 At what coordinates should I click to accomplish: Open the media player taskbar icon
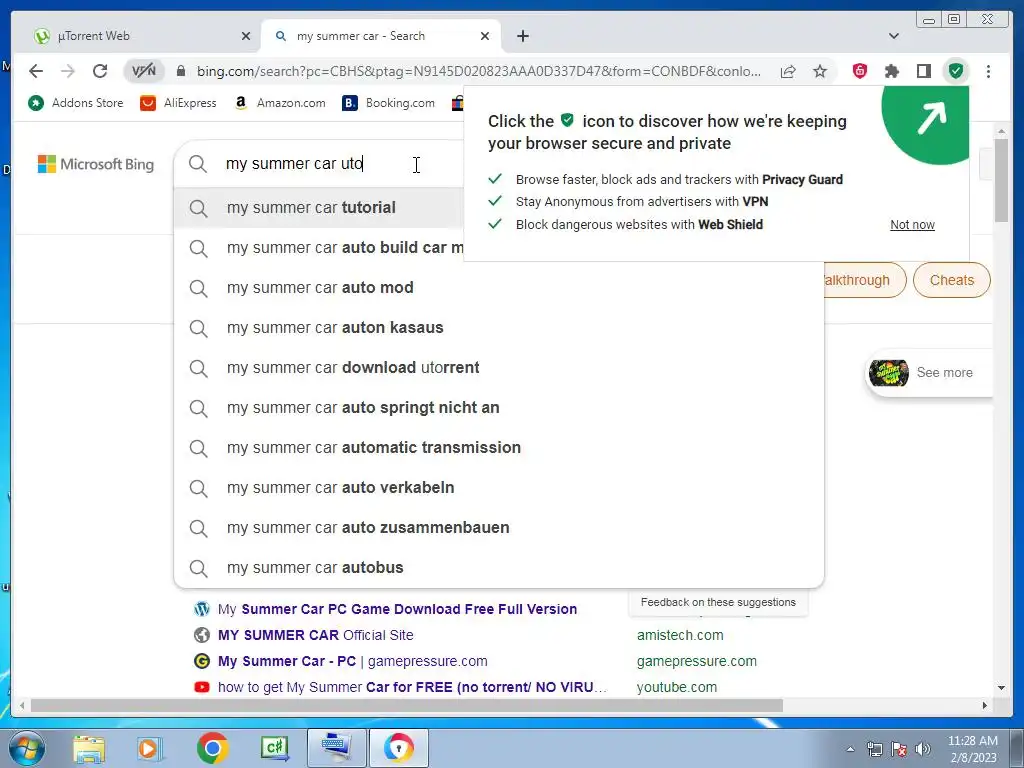click(150, 748)
